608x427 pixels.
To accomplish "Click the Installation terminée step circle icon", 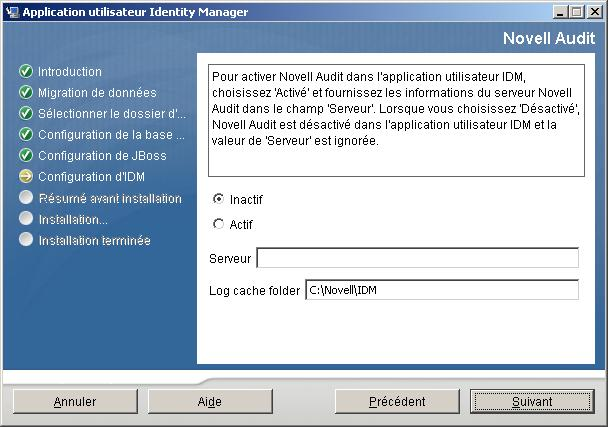I will pyautogui.click(x=26, y=239).
